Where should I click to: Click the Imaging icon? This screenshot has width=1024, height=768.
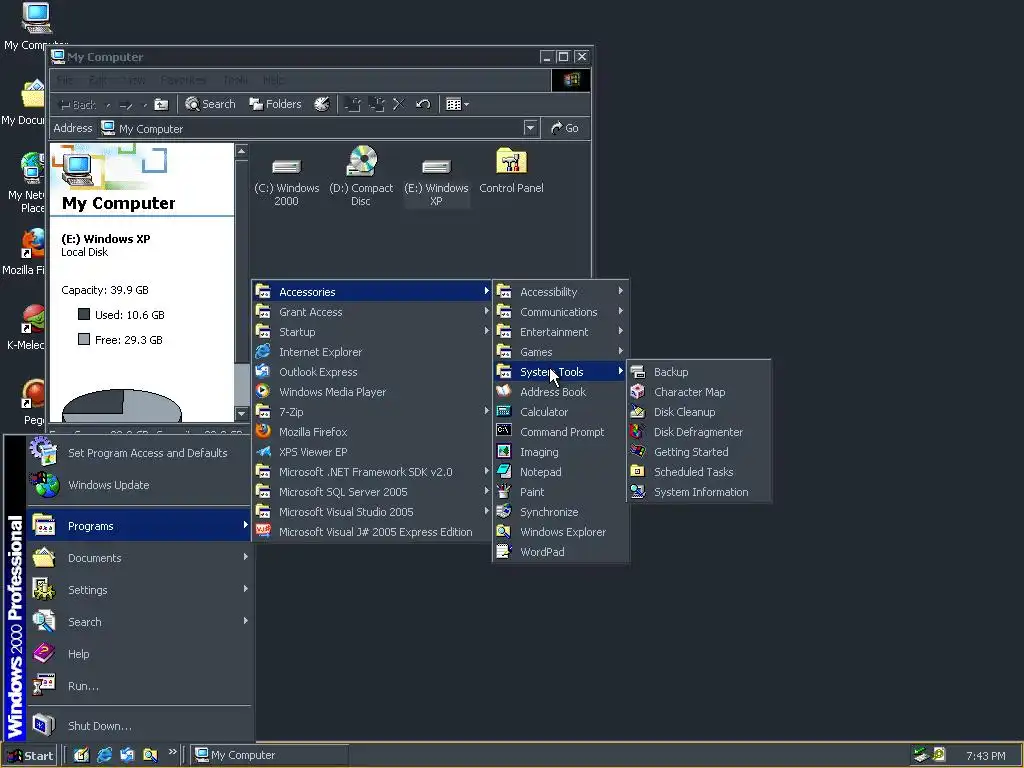coord(504,451)
